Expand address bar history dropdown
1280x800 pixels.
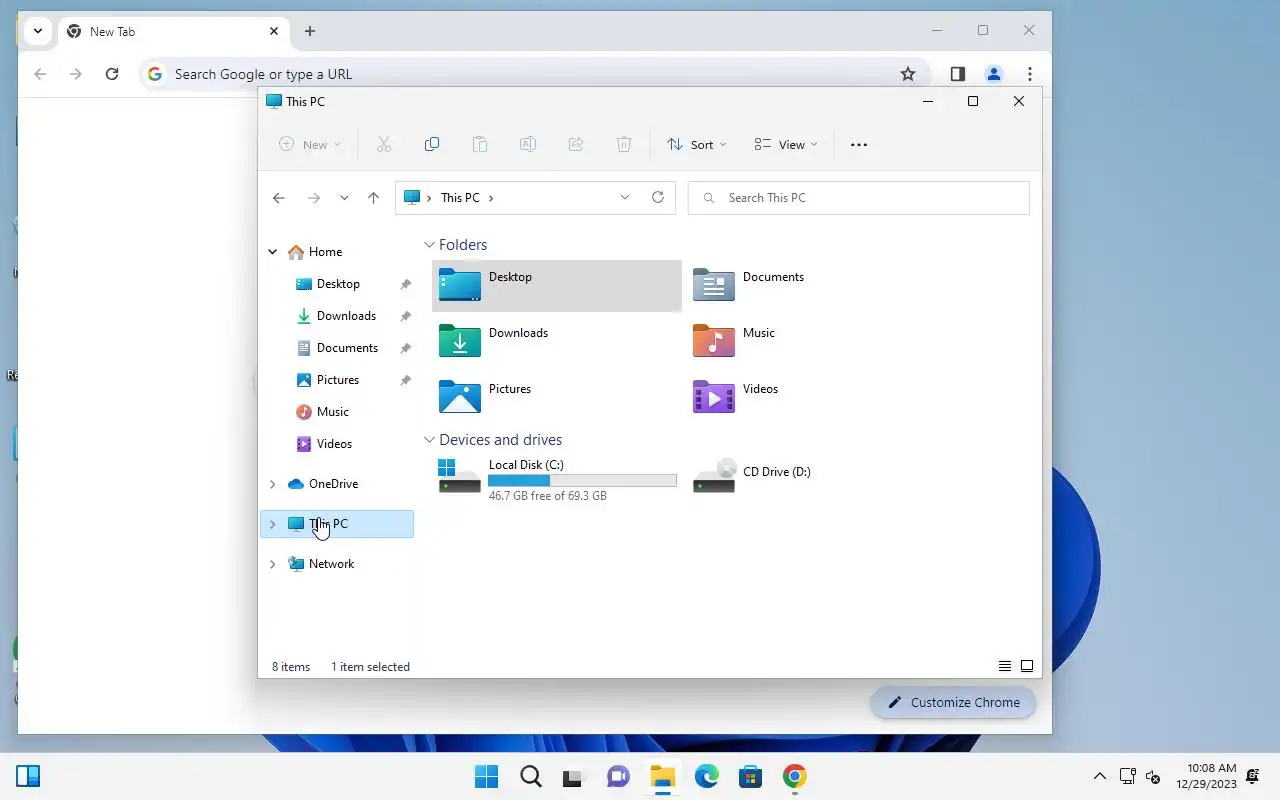(625, 197)
